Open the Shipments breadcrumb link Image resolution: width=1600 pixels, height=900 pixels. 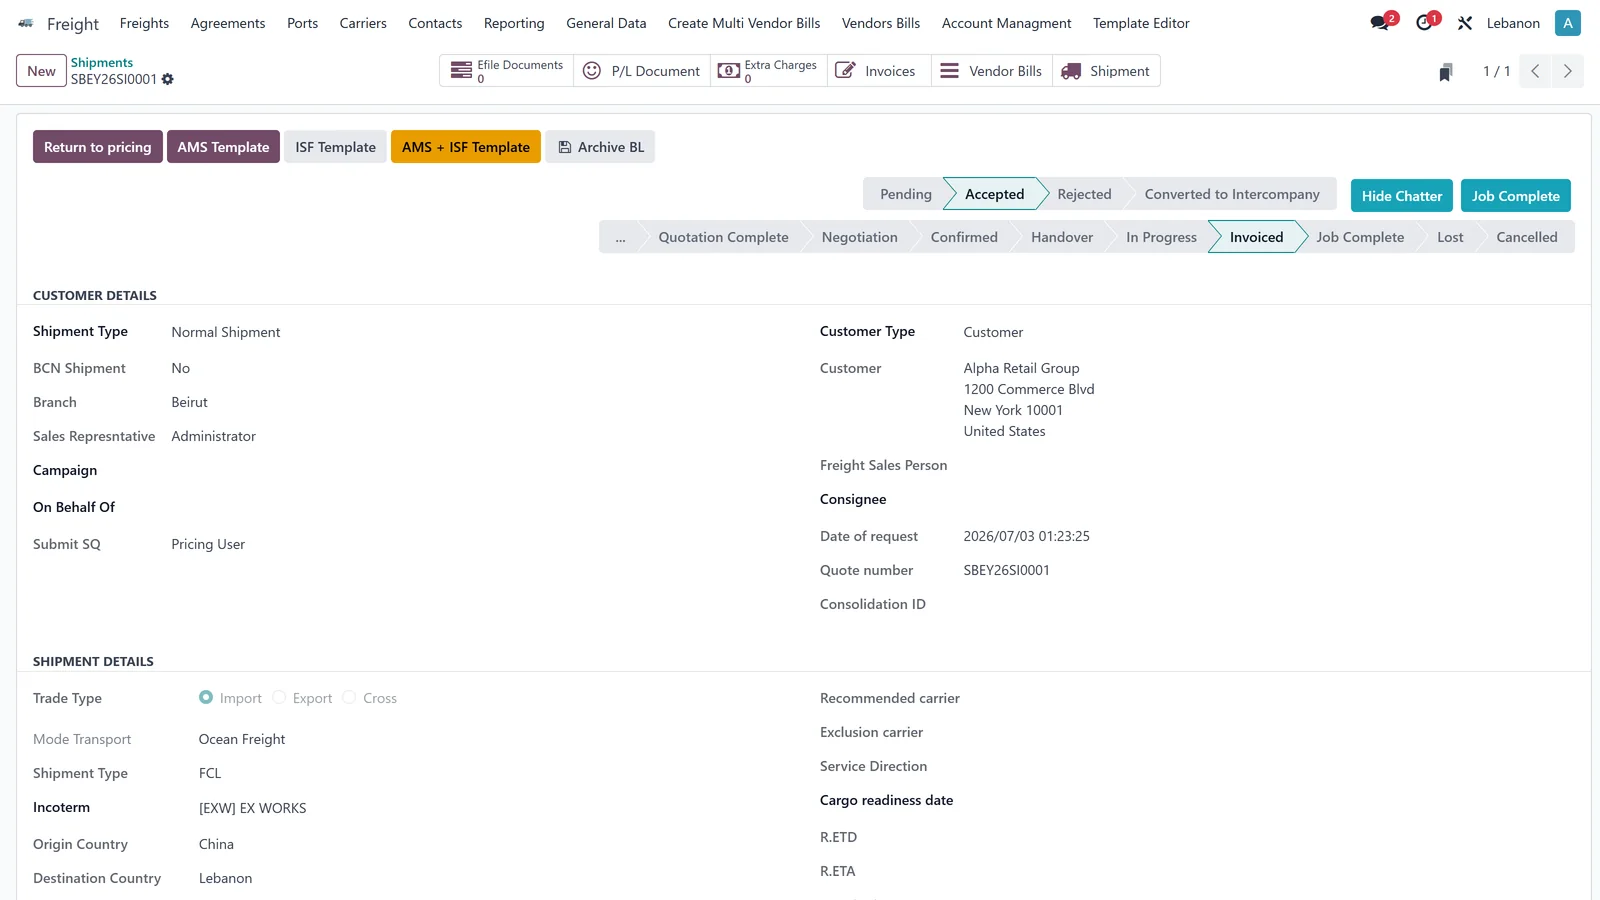pos(102,62)
